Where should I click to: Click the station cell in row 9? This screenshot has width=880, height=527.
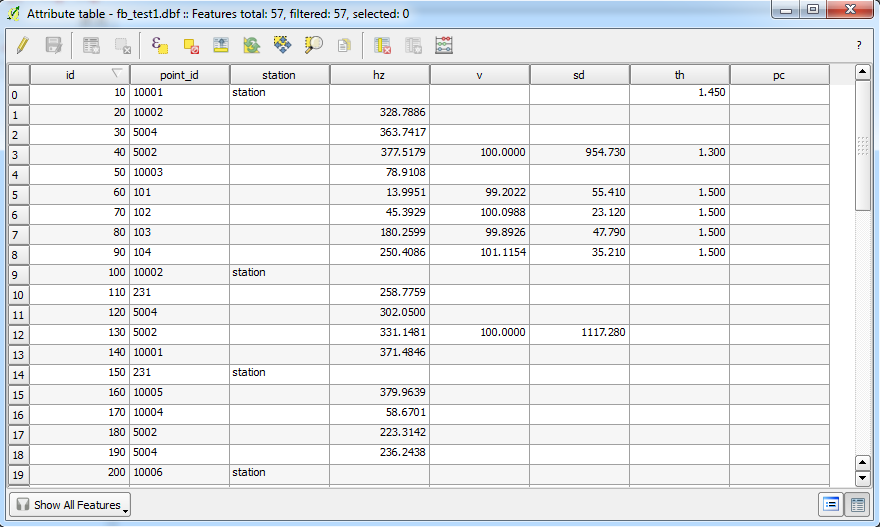click(279, 272)
